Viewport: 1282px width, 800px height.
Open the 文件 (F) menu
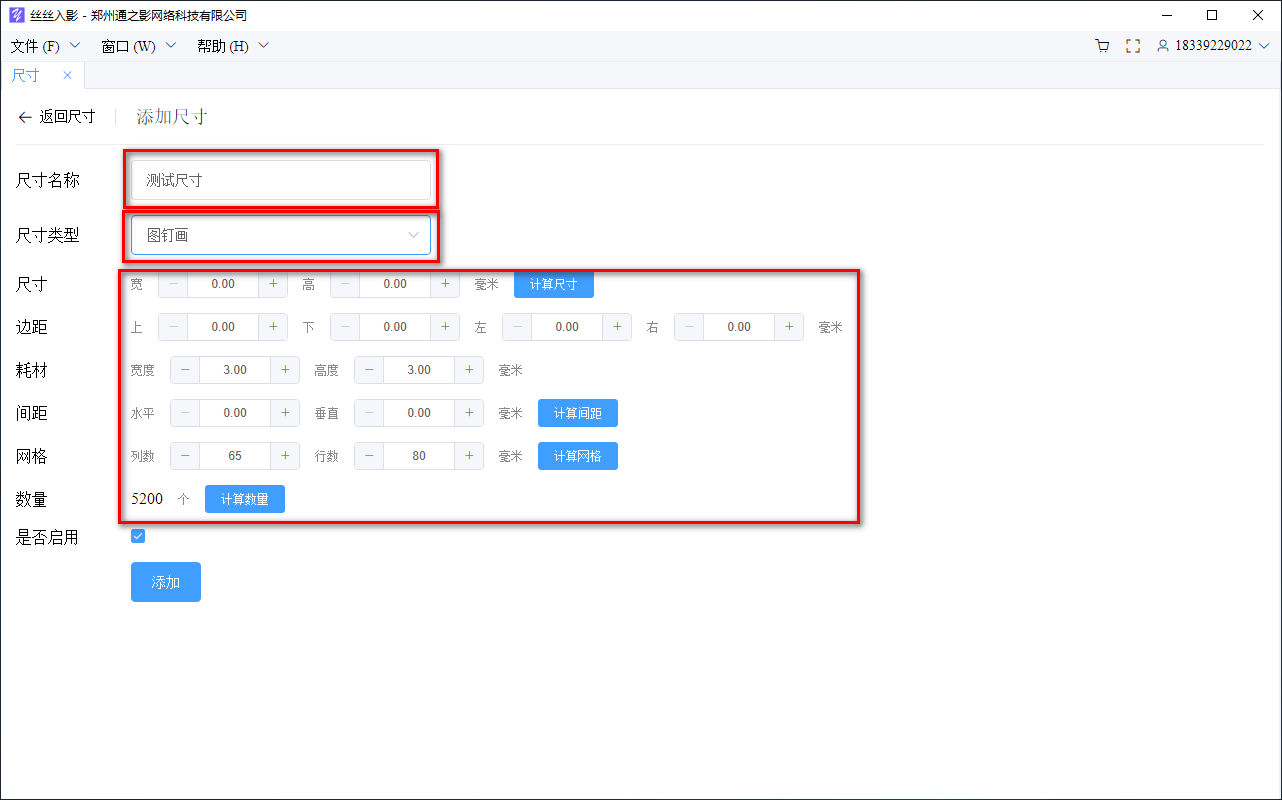click(44, 46)
